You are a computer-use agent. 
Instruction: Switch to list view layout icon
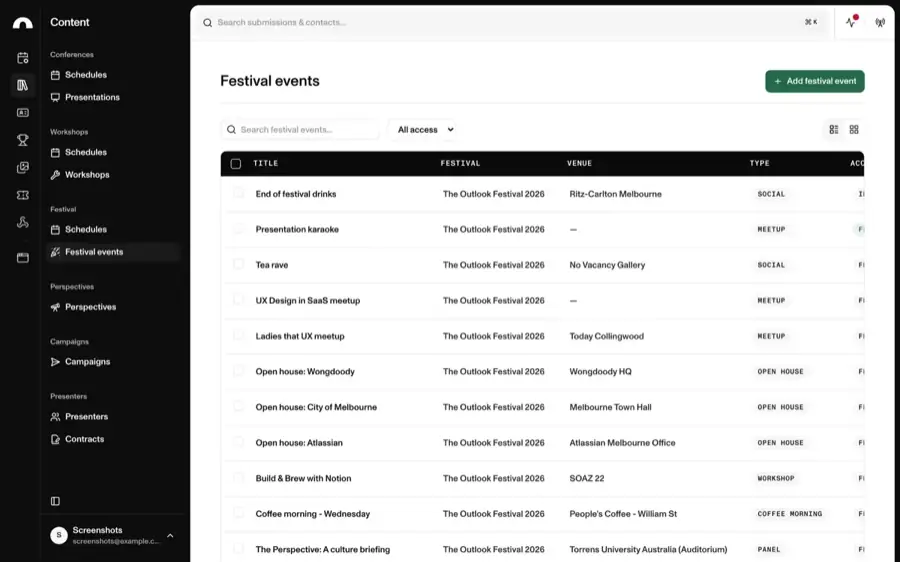click(834, 130)
